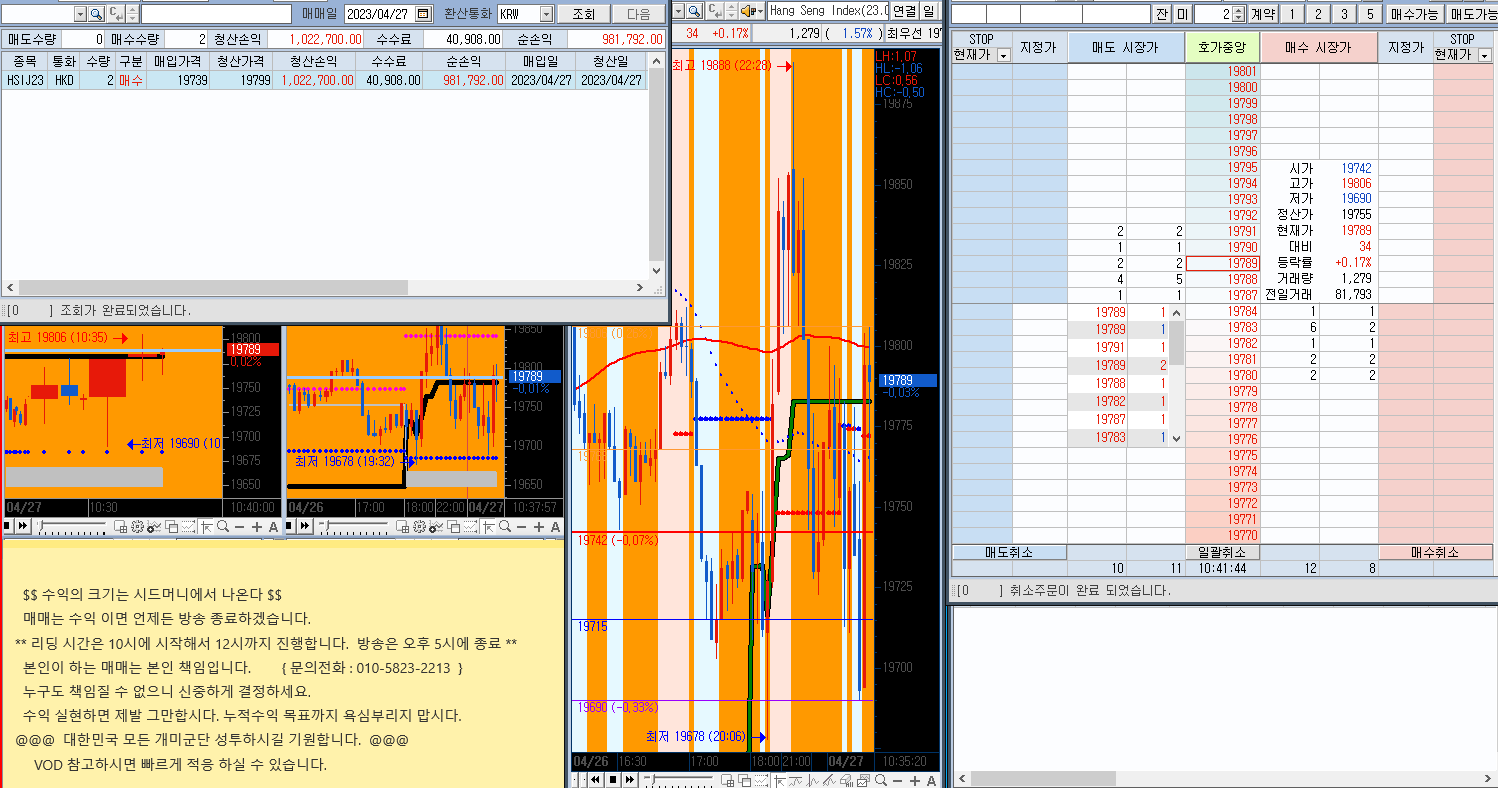Click the 매도 시장가 column header
Viewport: 1498px width, 788px height.
(1126, 47)
